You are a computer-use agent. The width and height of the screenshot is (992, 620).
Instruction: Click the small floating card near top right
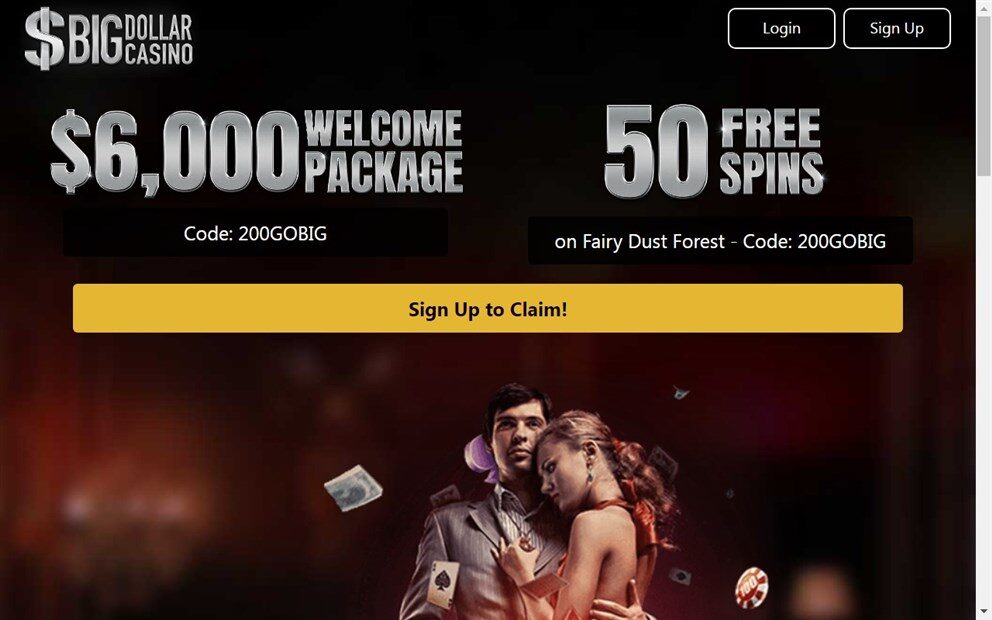[680, 394]
